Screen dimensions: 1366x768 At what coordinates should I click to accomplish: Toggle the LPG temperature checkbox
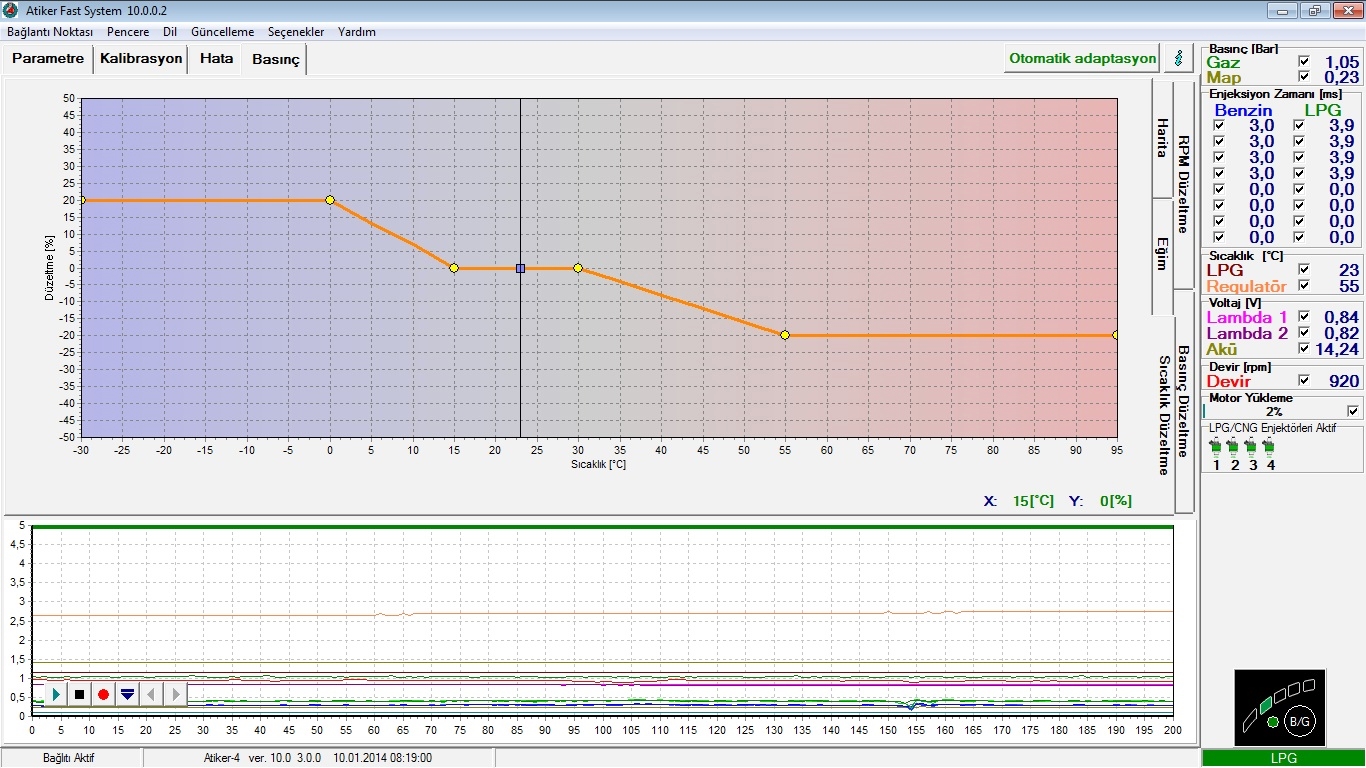click(1304, 270)
